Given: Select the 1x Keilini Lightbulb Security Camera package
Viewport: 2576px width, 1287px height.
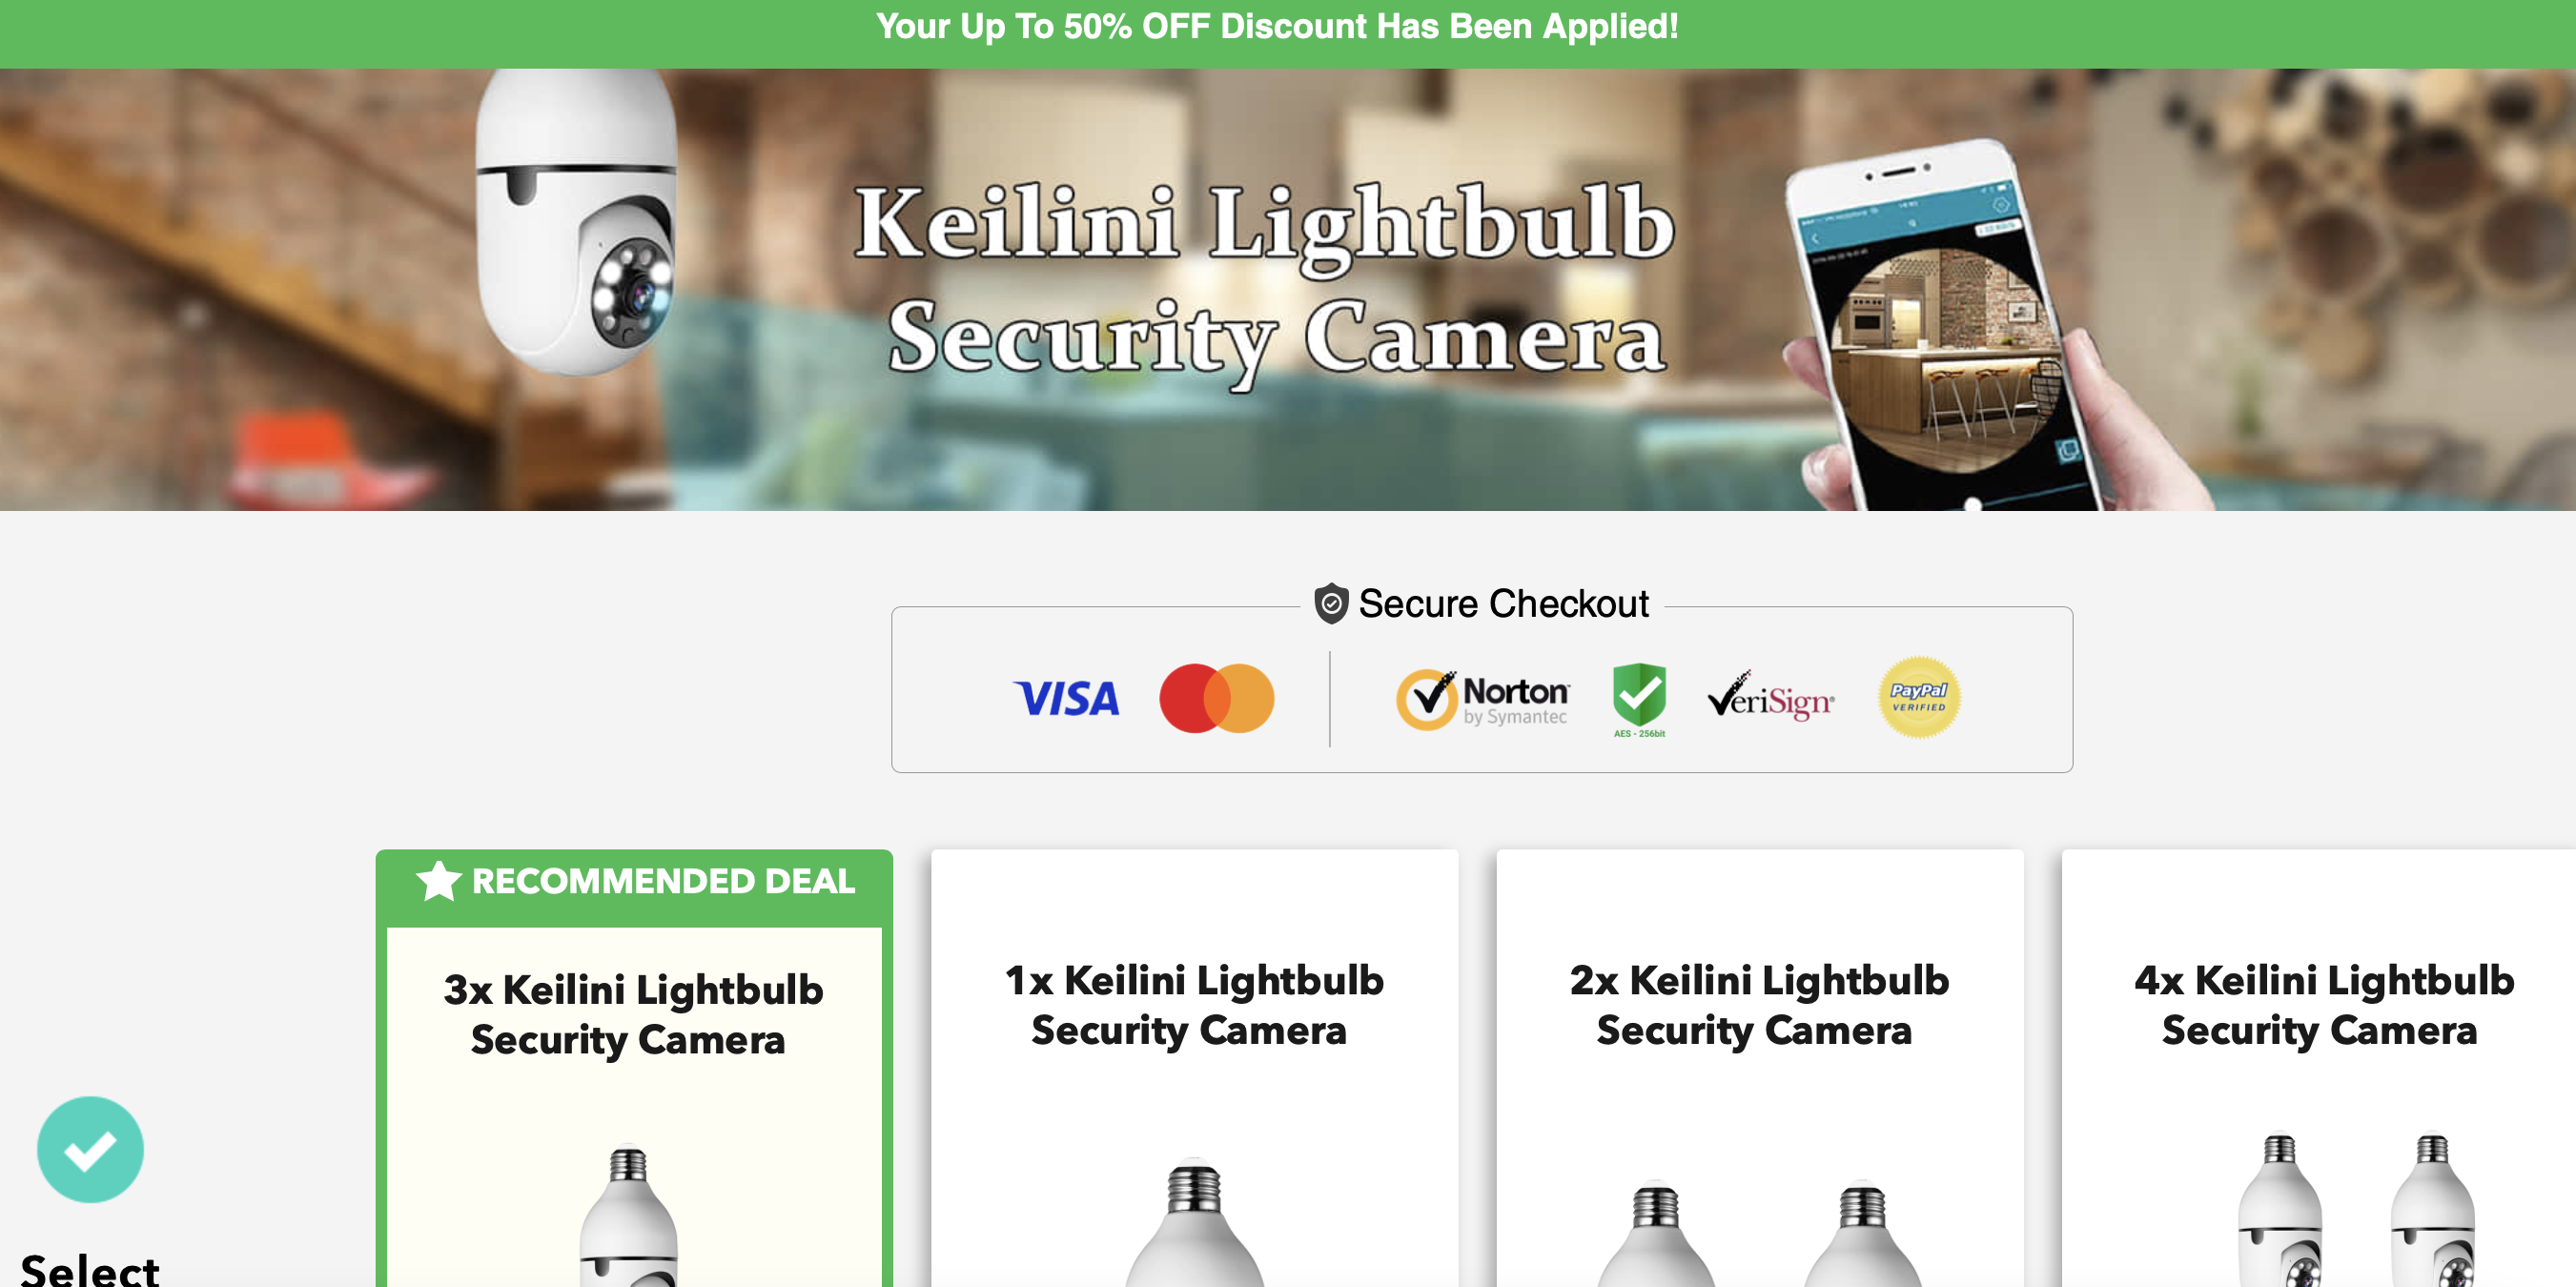Looking at the screenshot, I should pos(1194,1068).
